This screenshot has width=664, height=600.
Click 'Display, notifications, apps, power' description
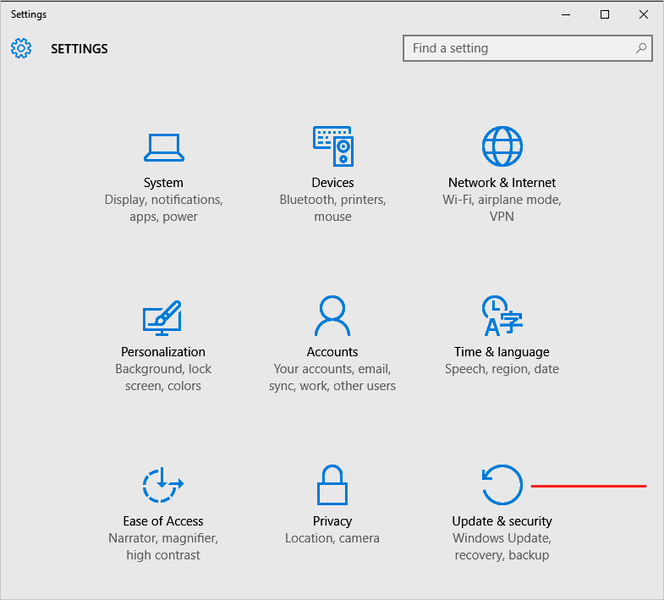pyautogui.click(x=163, y=208)
